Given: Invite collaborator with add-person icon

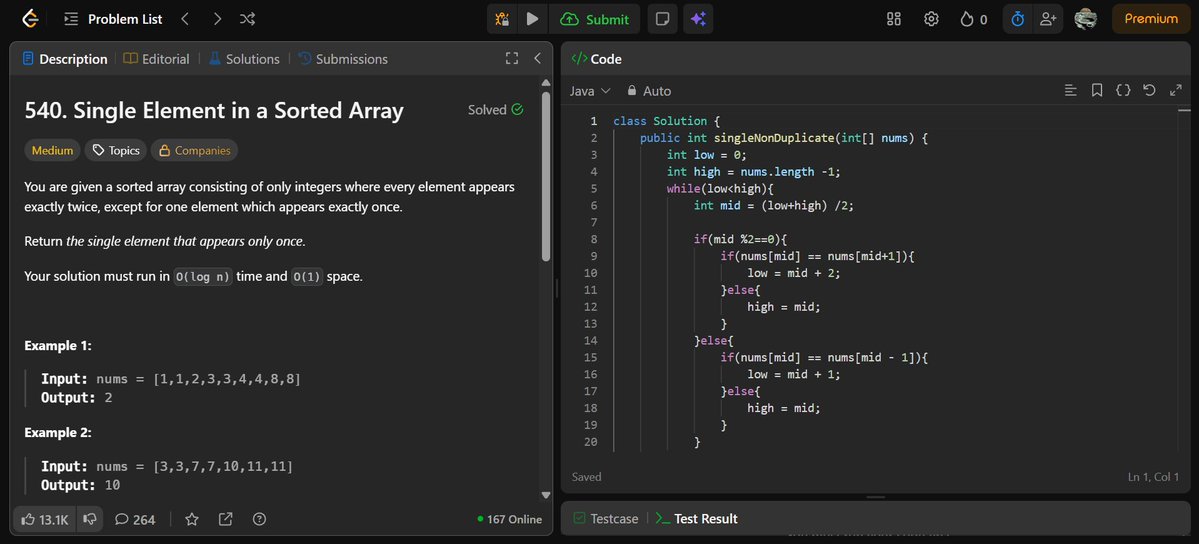Looking at the screenshot, I should pyautogui.click(x=1048, y=19).
